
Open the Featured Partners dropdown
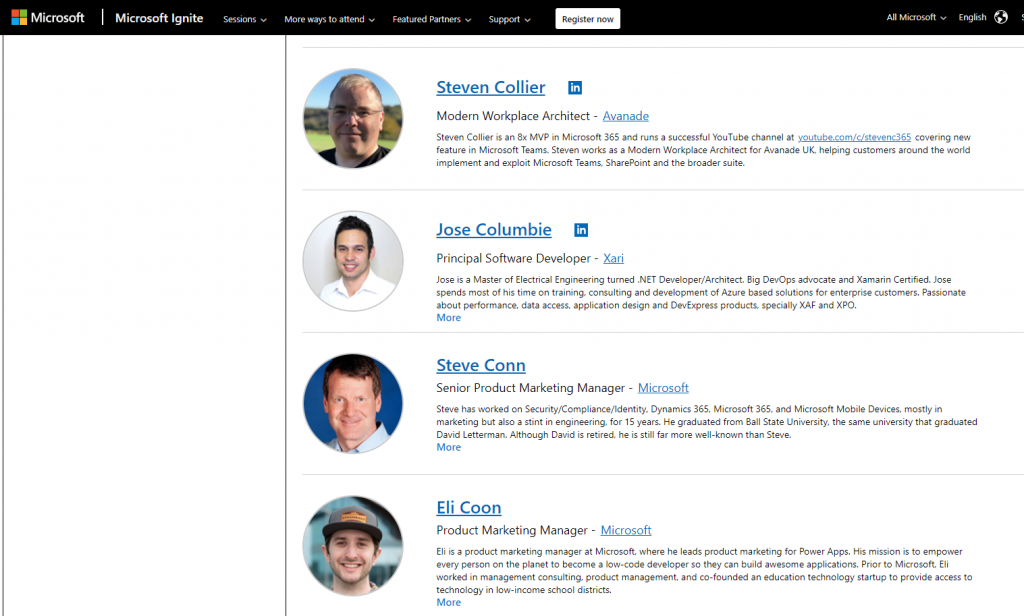(432, 20)
